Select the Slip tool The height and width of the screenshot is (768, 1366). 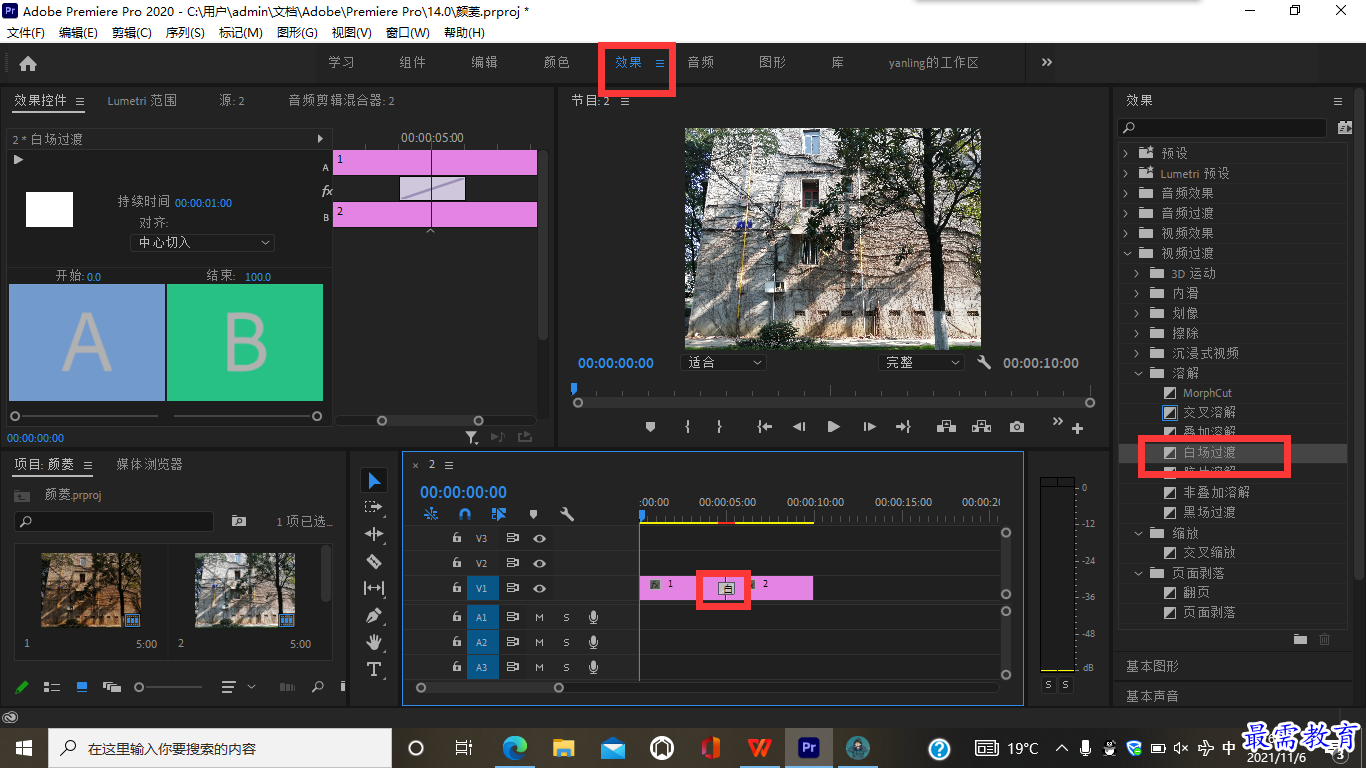(374, 588)
